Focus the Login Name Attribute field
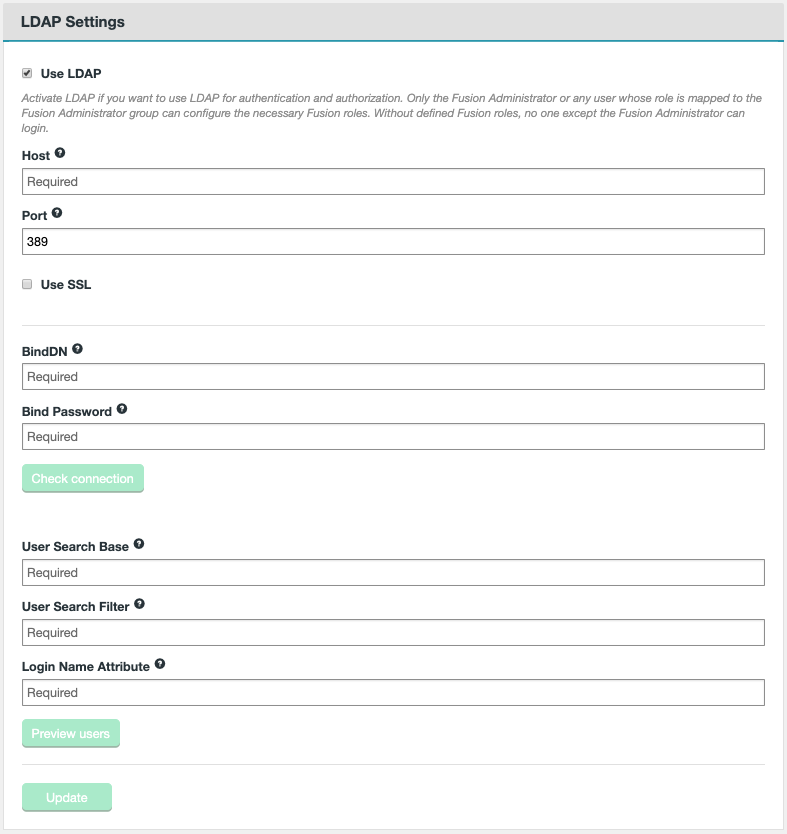Viewport: 787px width, 834px height. point(393,692)
